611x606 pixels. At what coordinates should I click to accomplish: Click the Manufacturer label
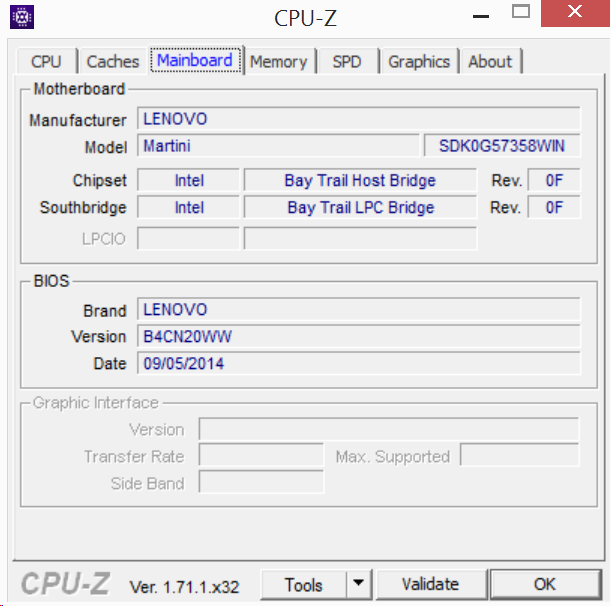click(78, 120)
